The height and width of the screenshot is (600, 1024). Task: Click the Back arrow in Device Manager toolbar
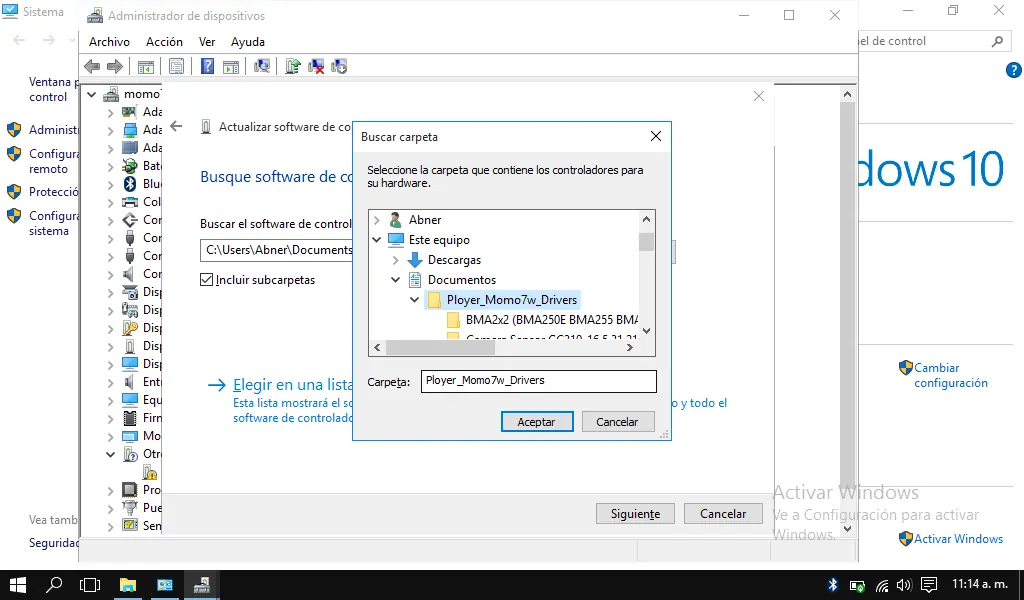pyautogui.click(x=92, y=66)
